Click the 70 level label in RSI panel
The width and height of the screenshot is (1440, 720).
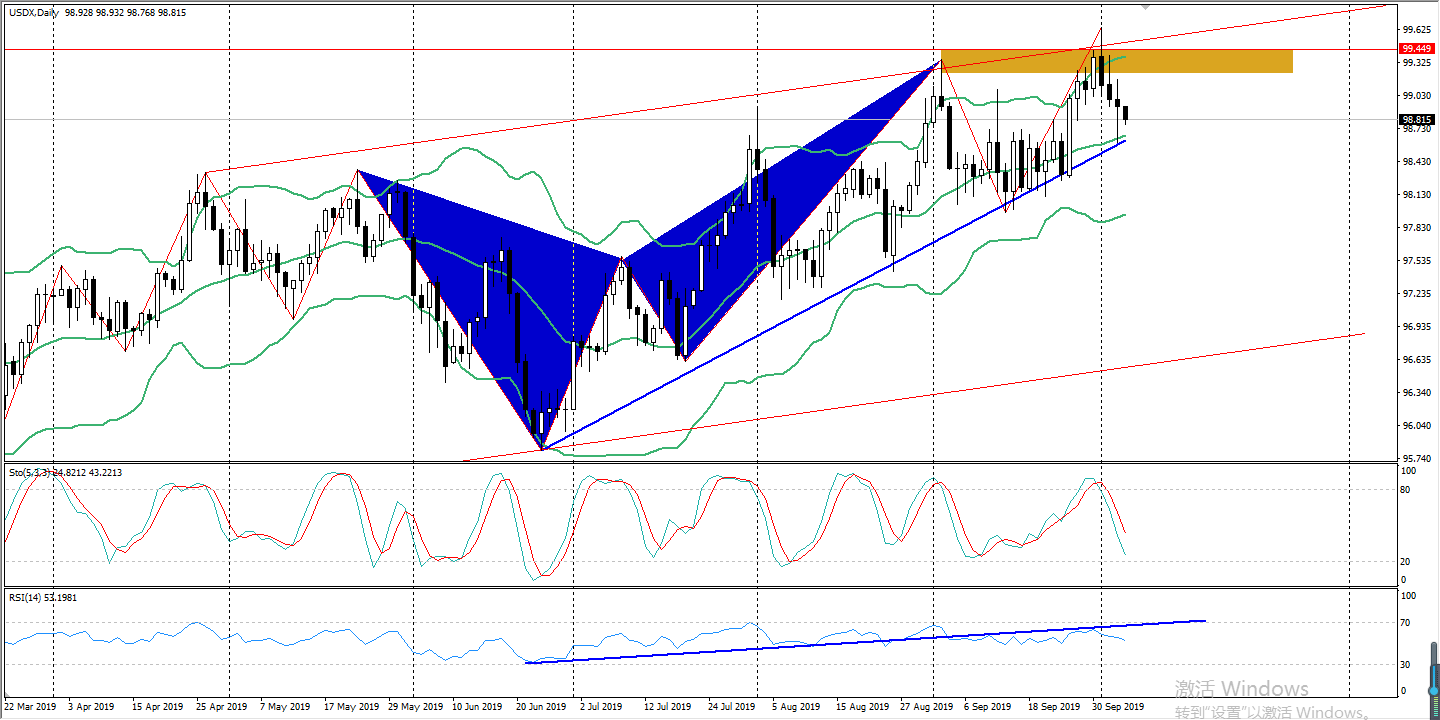(1405, 623)
